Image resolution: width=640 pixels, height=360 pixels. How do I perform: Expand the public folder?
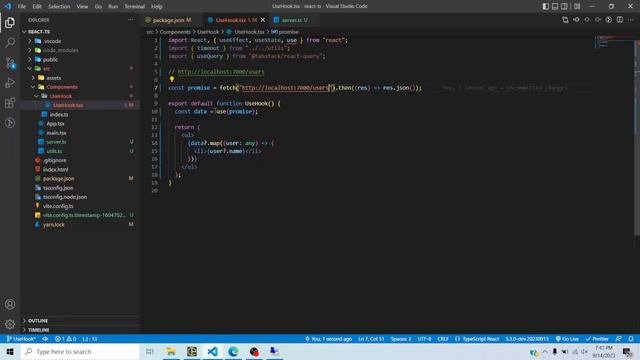(x=30, y=59)
